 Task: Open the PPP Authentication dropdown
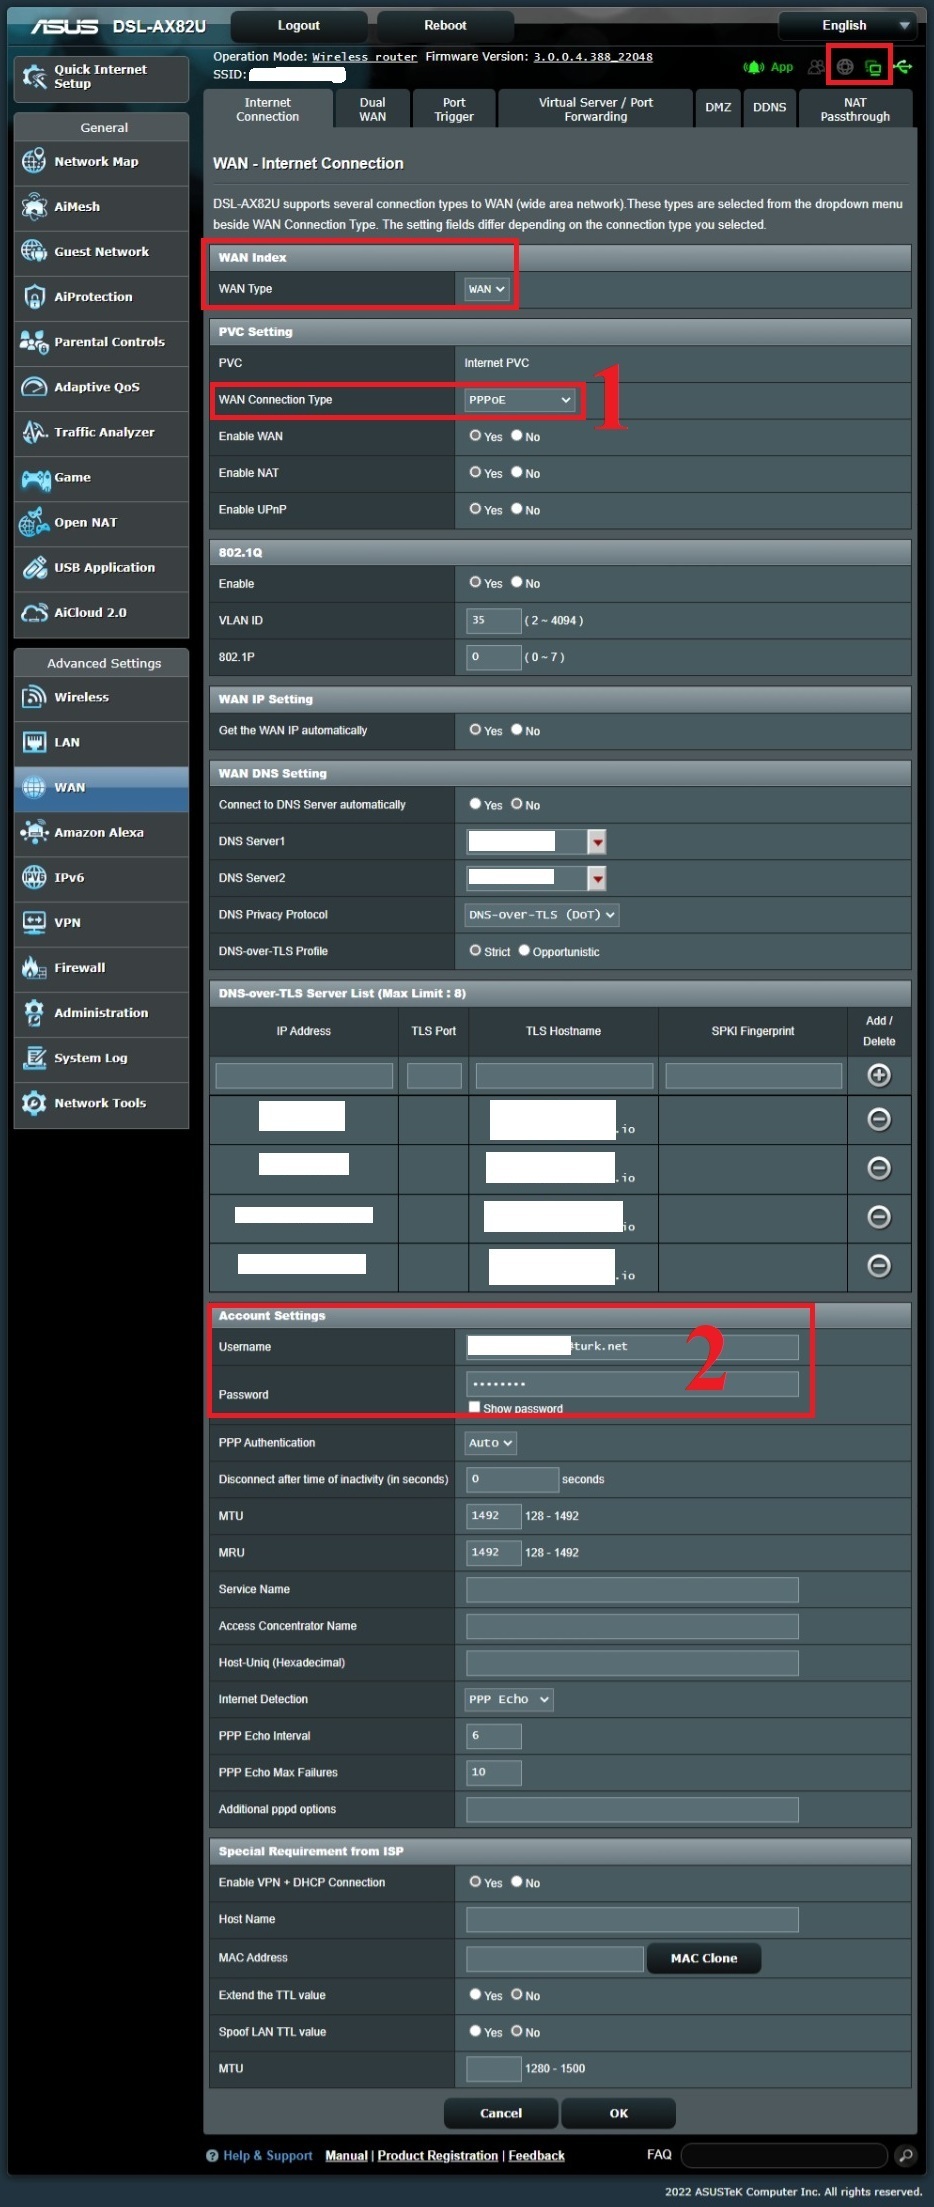tap(491, 1443)
